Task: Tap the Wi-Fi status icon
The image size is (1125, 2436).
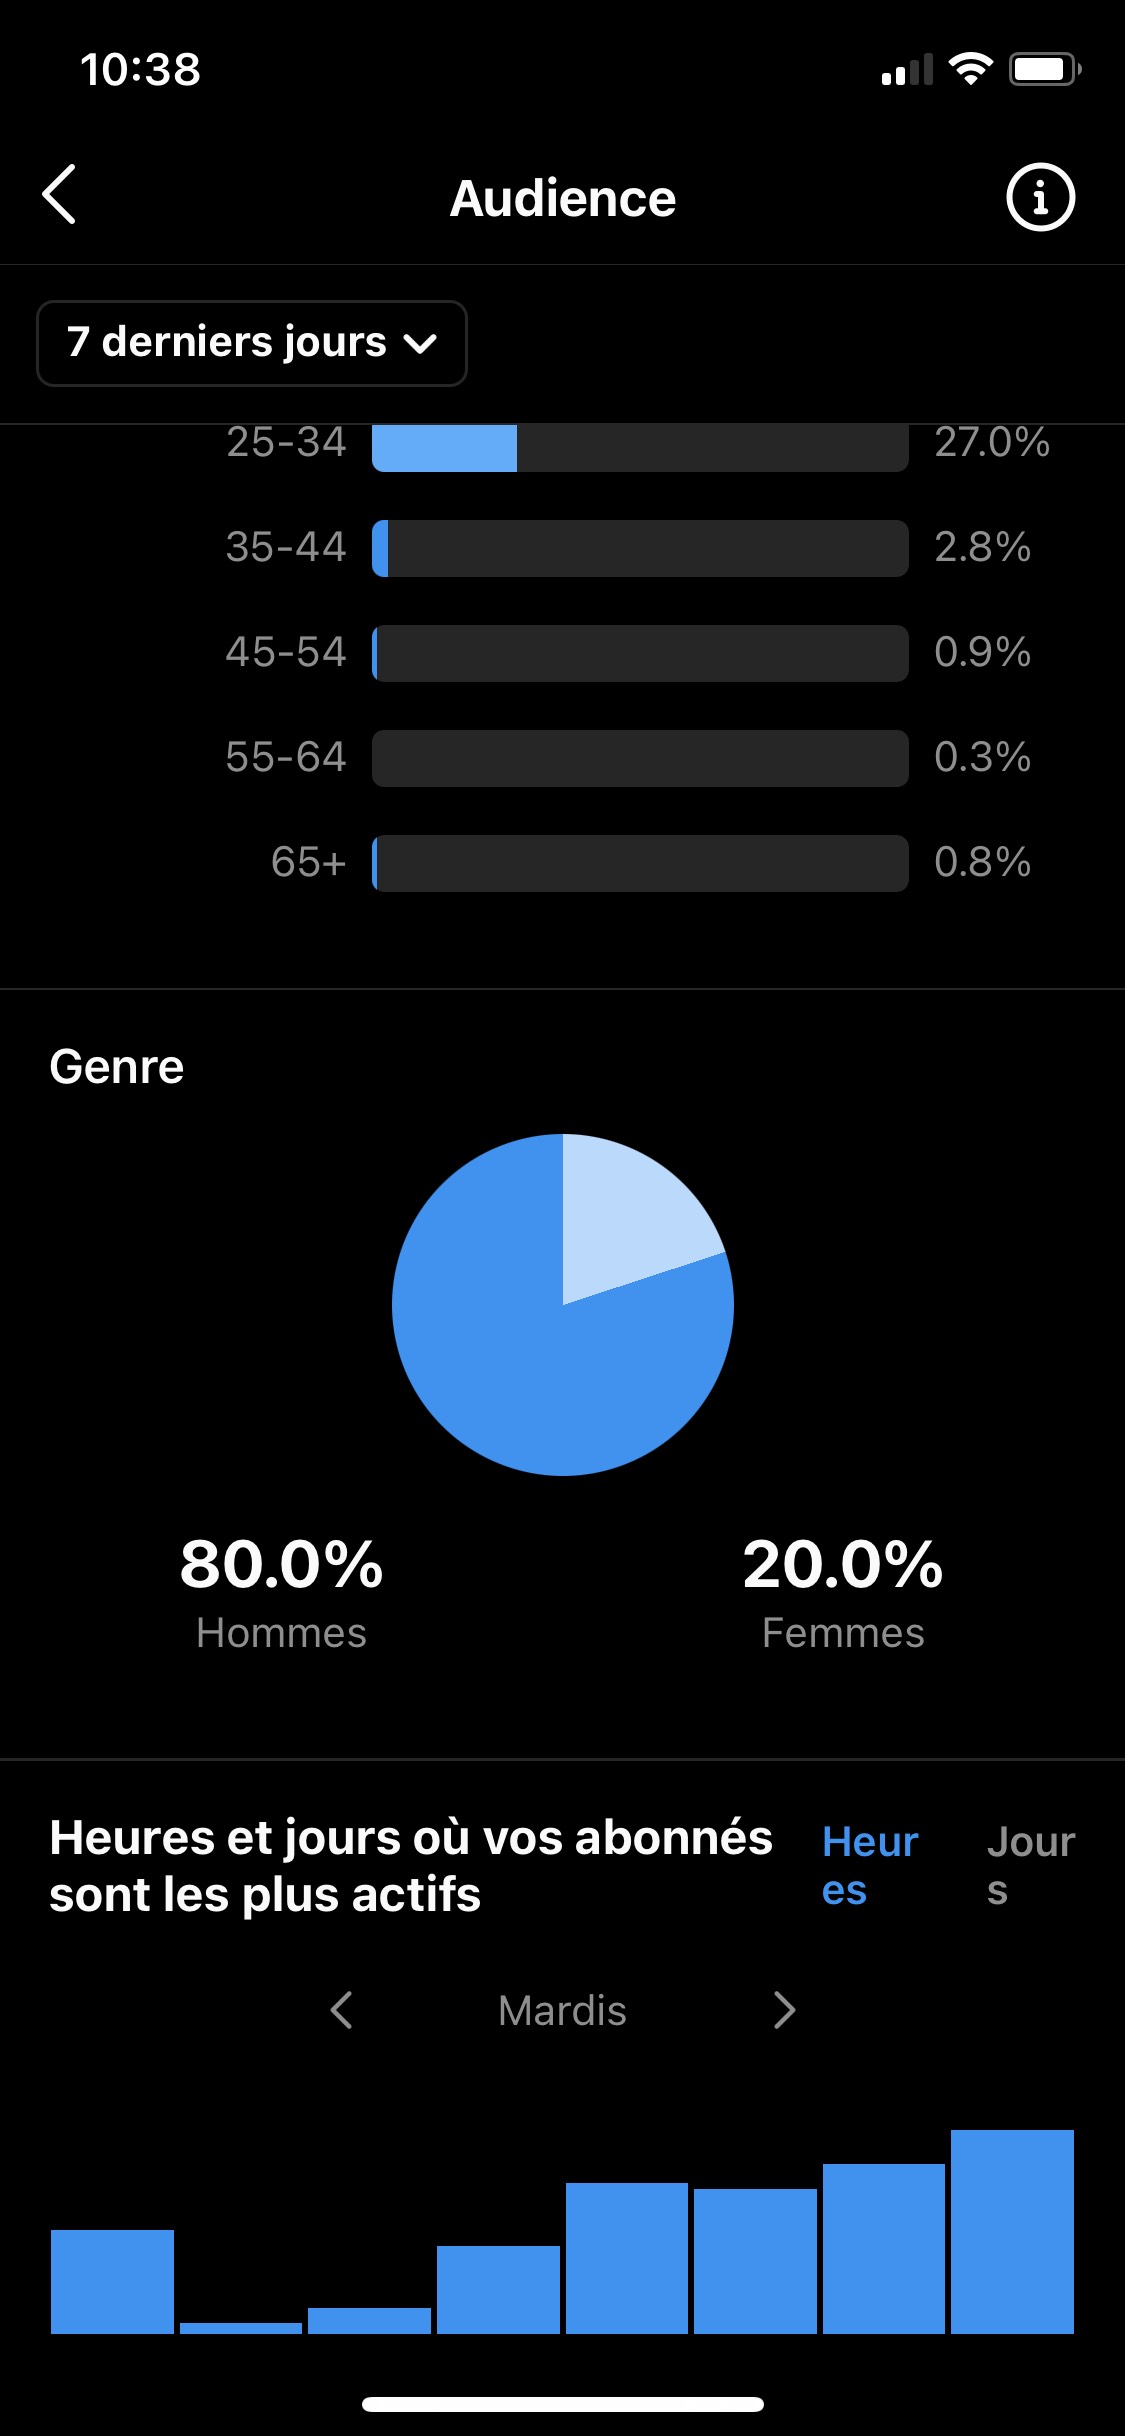Action: click(969, 69)
